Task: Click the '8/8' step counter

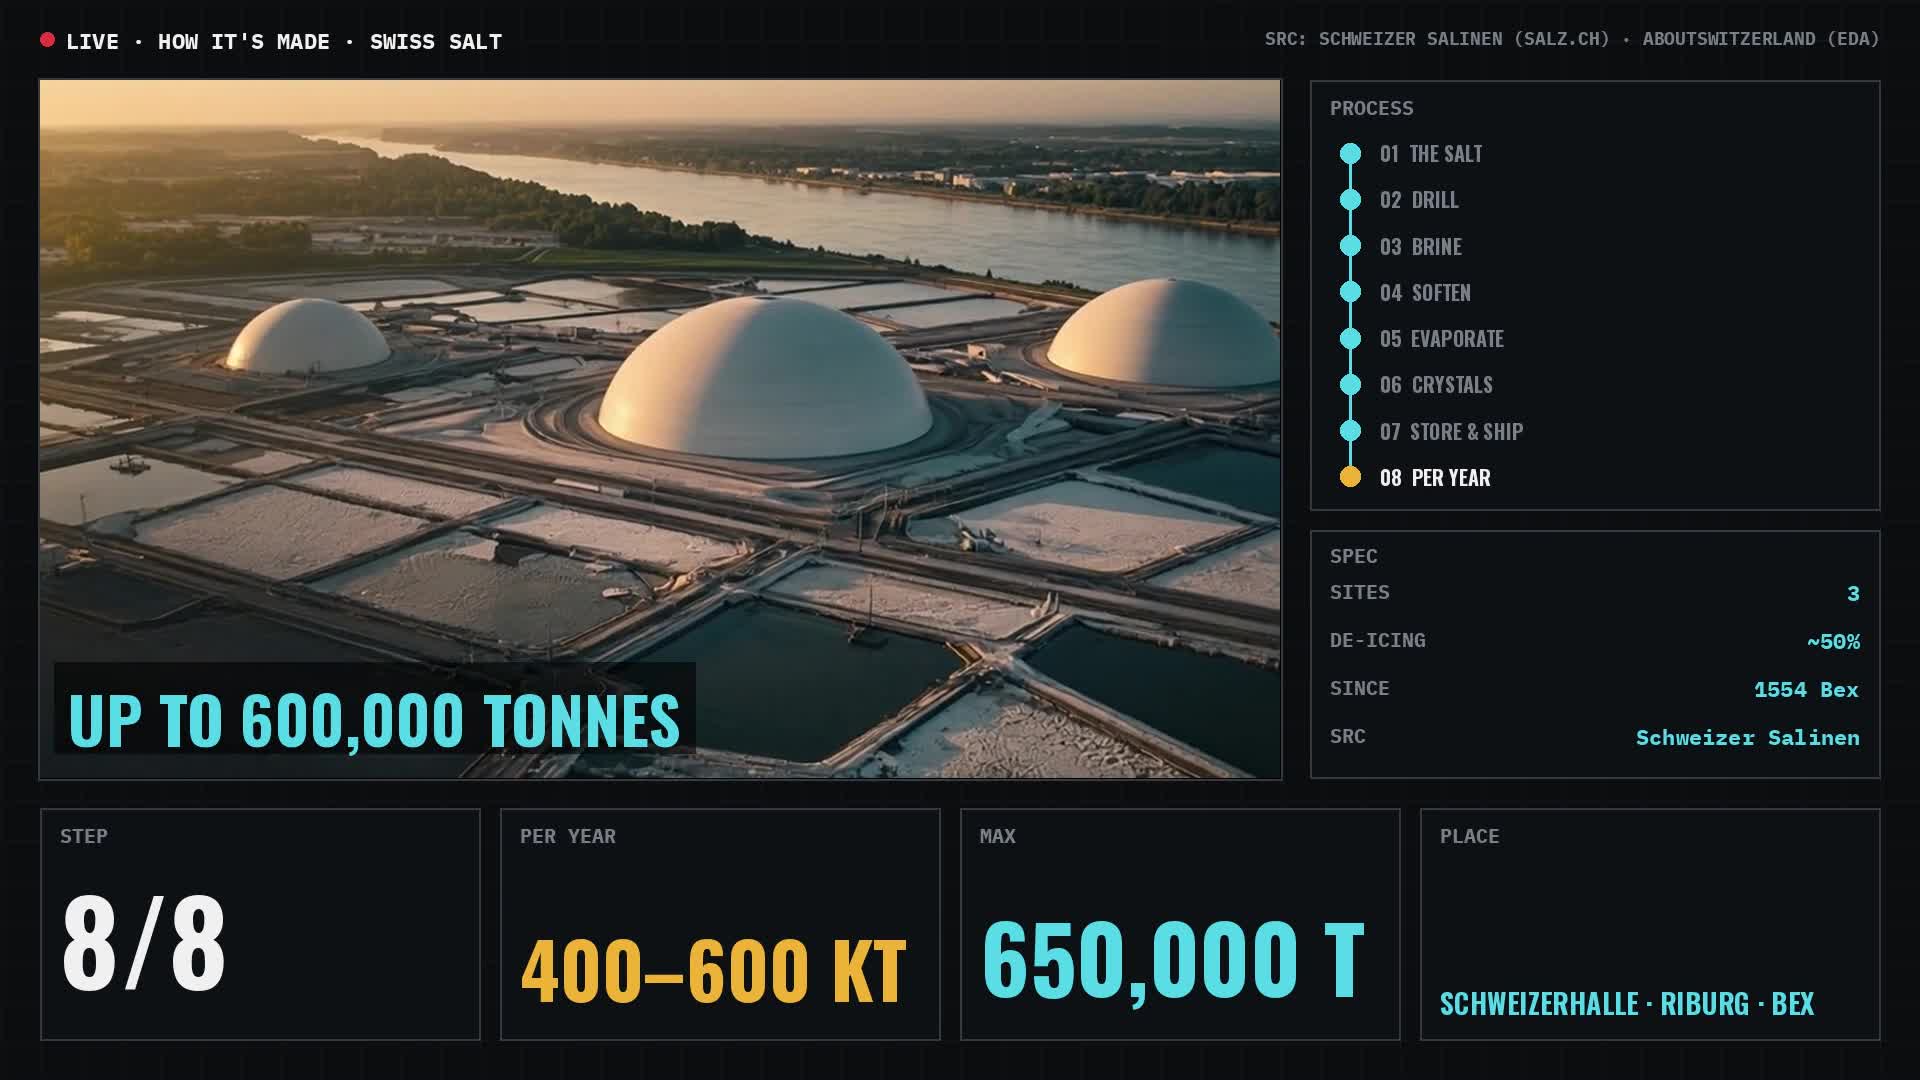Action: pyautogui.click(x=144, y=942)
